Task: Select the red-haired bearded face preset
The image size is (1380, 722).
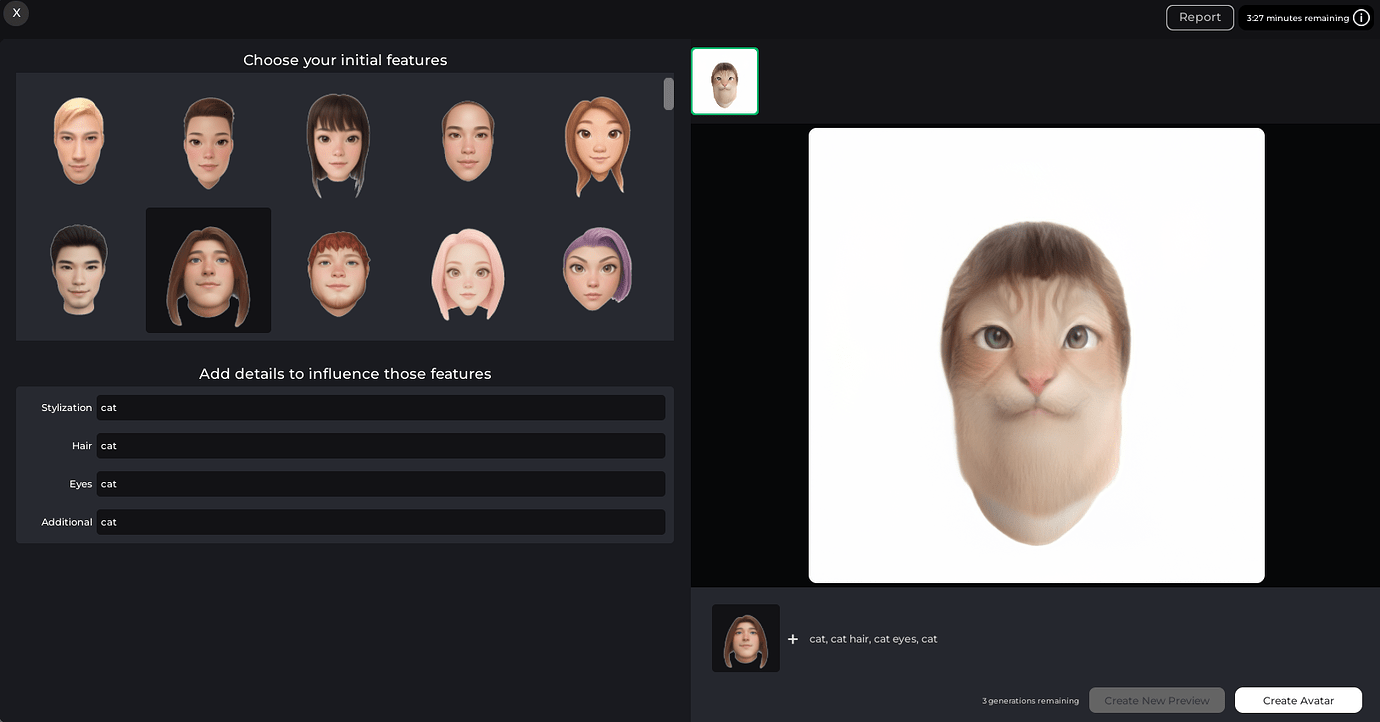Action: tap(338, 270)
